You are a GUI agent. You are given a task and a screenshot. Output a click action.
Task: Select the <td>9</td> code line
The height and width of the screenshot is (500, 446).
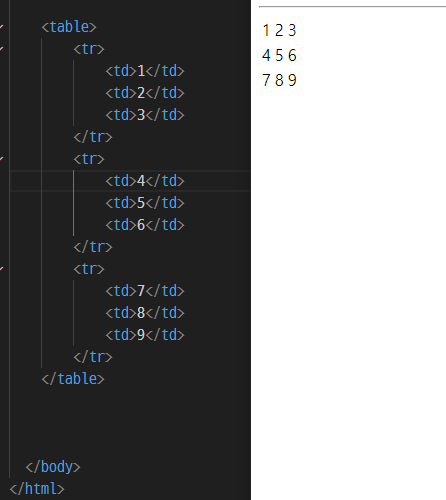(x=145, y=335)
